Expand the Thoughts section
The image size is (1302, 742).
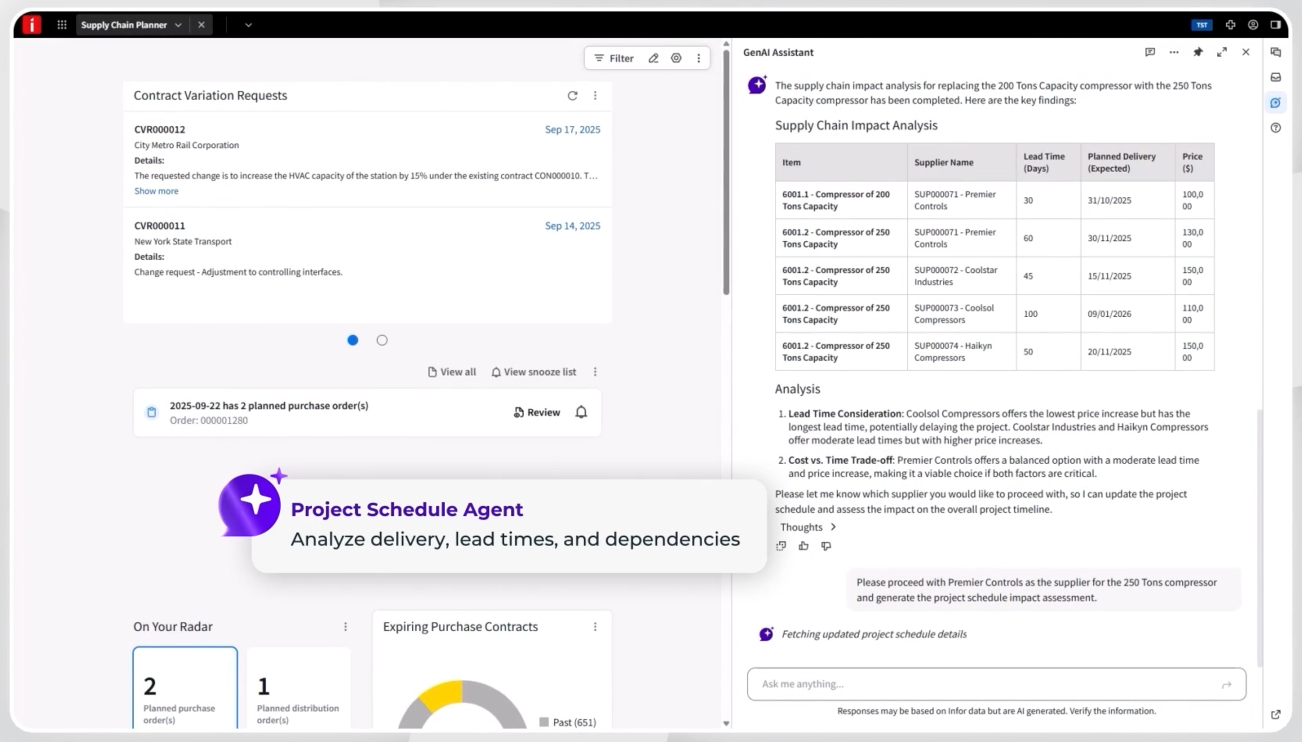click(808, 527)
